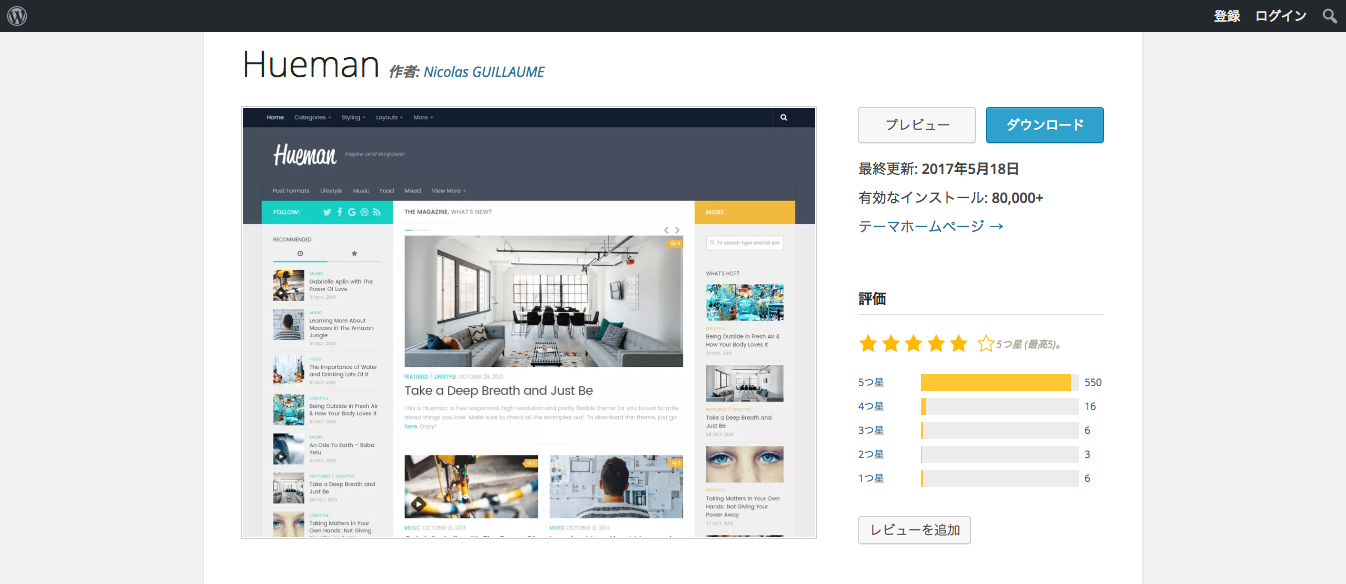Screen dimensions: 1346x584
Task: Open the 1つ星 reviews link
Action: tap(871, 478)
